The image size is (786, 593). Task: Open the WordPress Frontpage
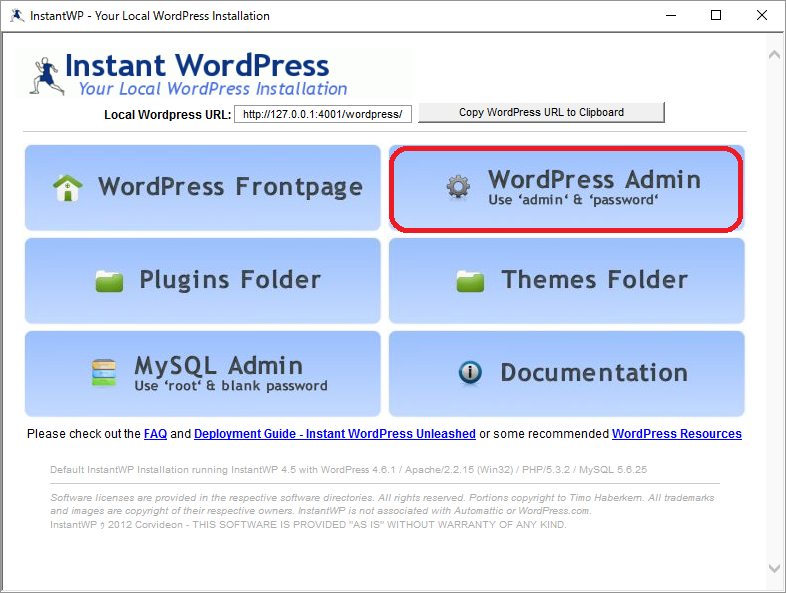coord(203,187)
